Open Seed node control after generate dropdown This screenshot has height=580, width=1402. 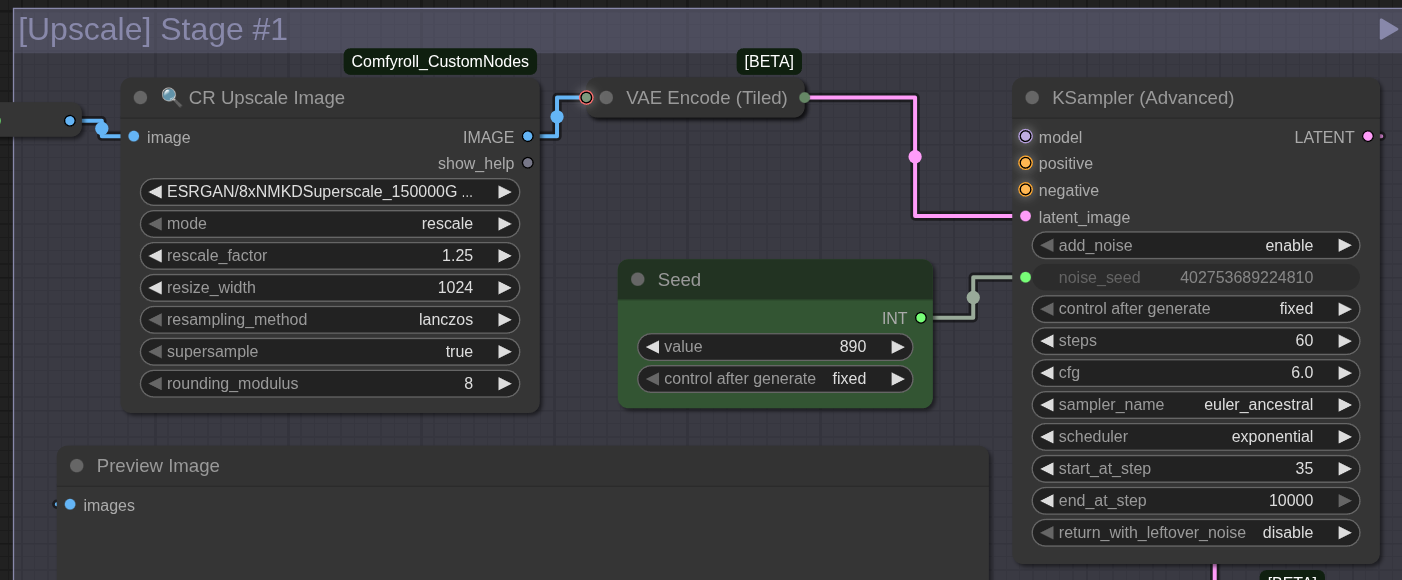click(775, 379)
